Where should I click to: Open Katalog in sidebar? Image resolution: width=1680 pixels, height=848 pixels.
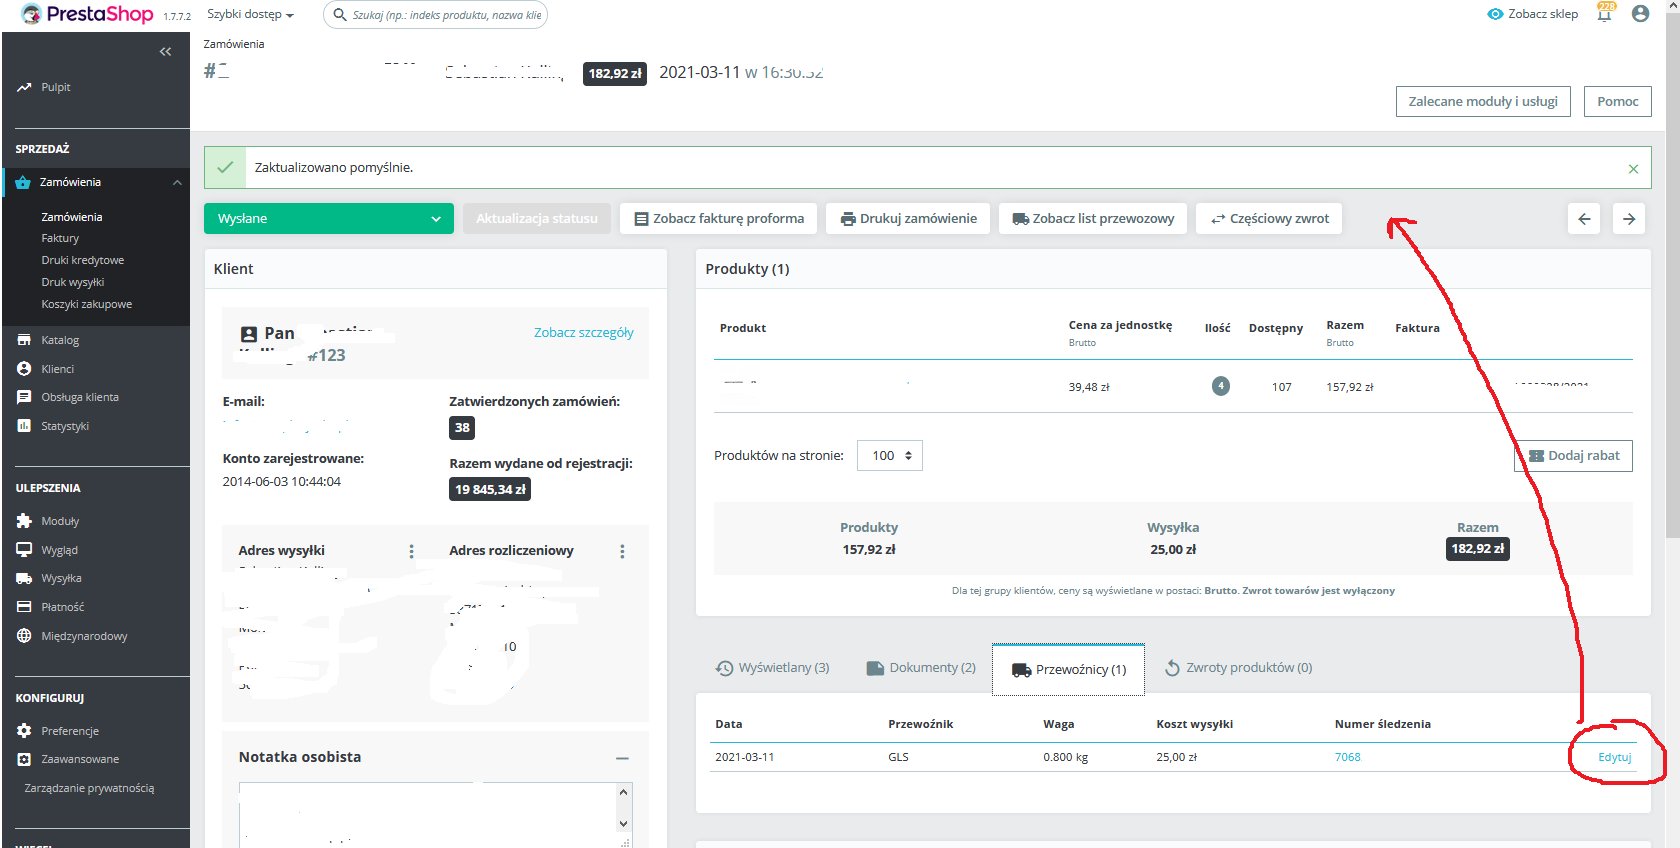(60, 340)
